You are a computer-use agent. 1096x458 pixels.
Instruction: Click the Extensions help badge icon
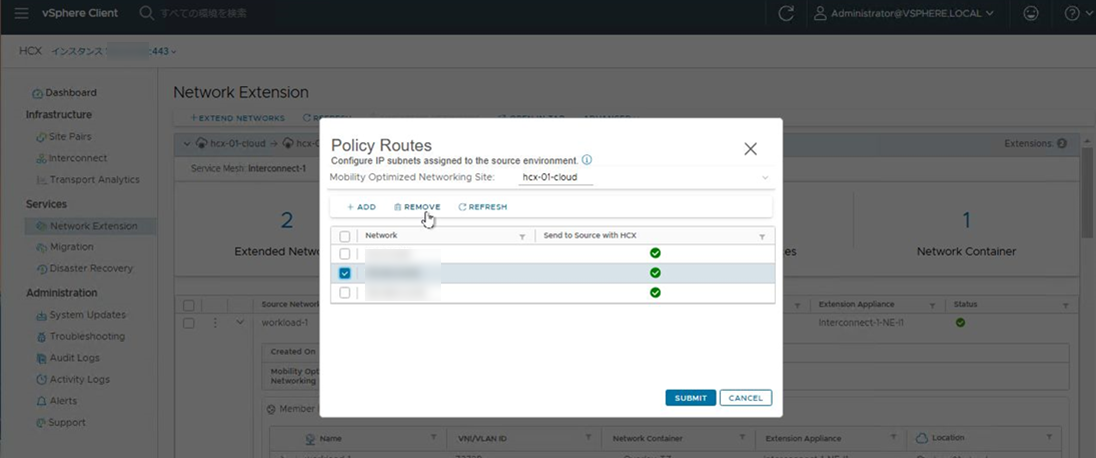click(1062, 143)
